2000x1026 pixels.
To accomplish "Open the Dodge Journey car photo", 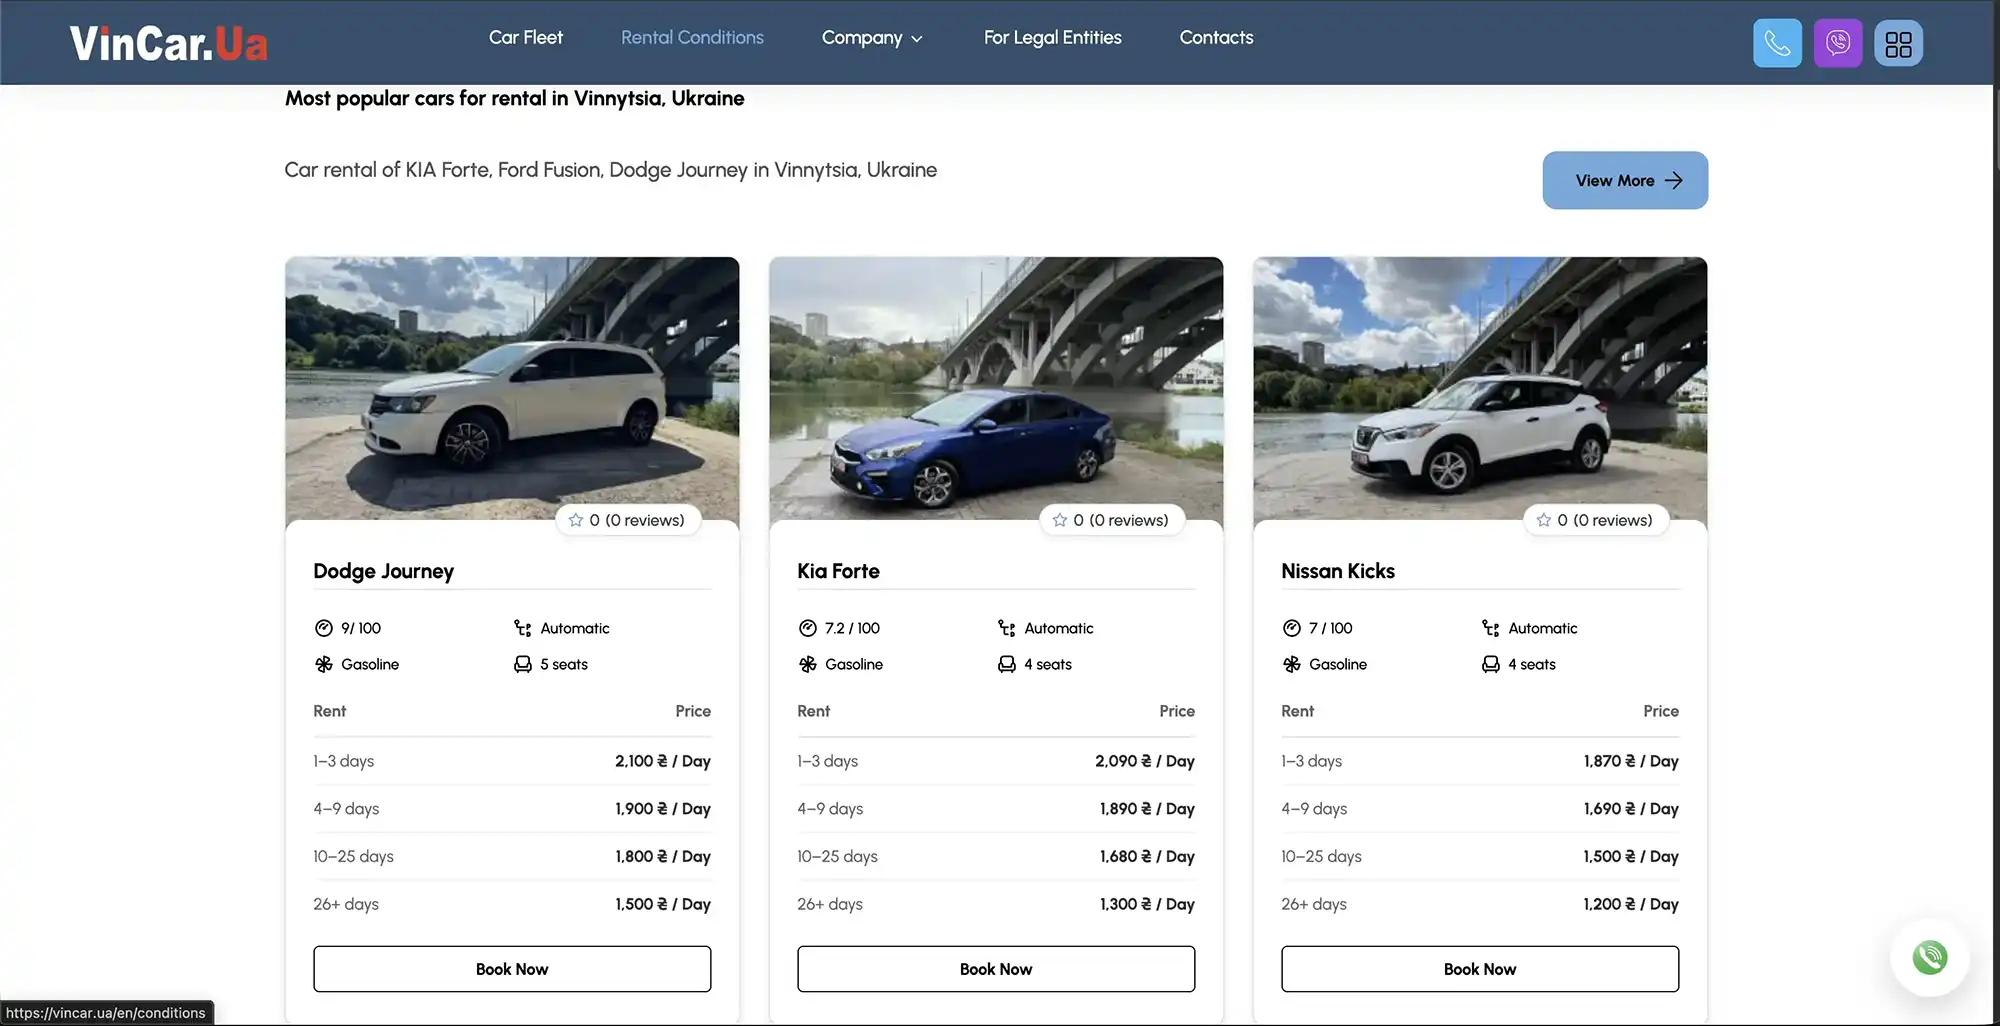I will point(512,388).
